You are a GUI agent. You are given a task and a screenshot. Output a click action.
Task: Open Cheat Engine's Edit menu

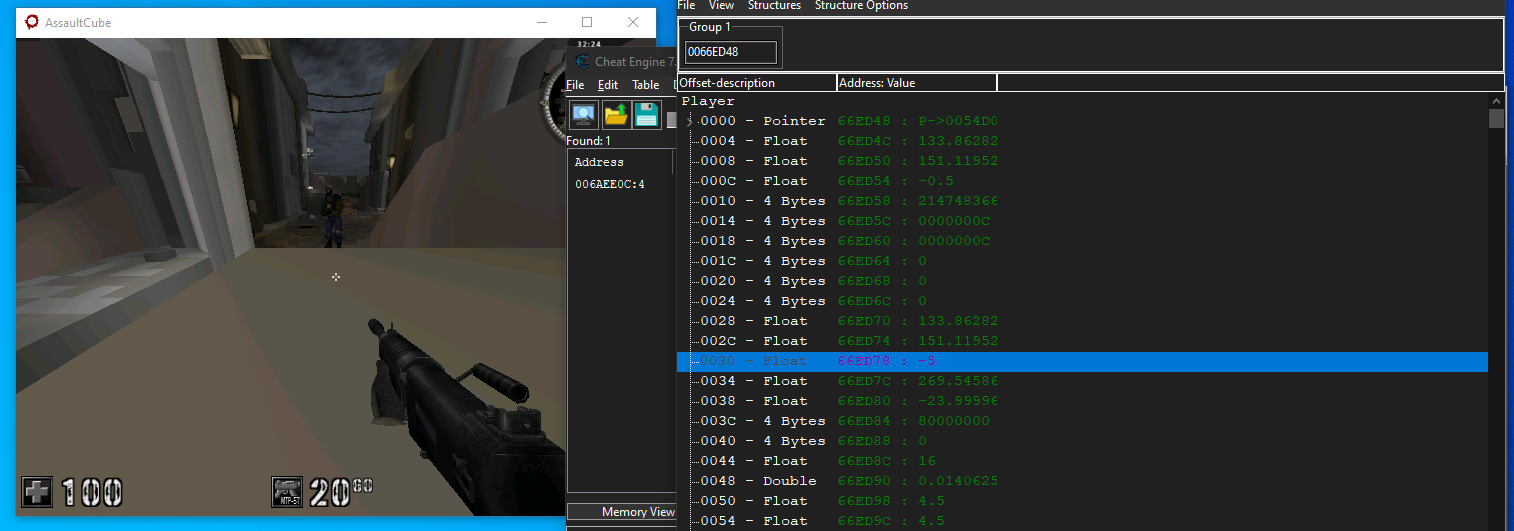coord(608,85)
